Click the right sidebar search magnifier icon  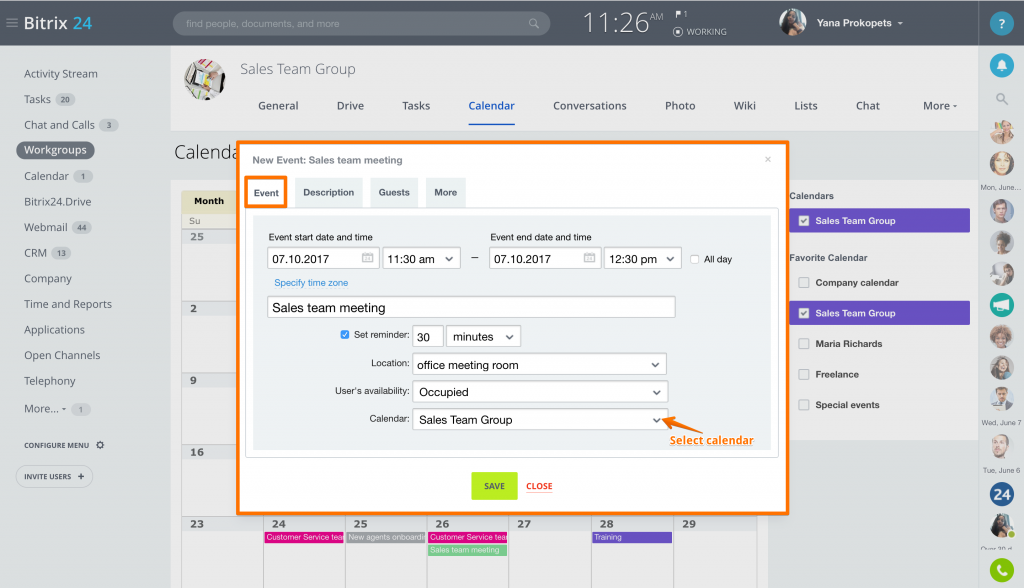[1001, 99]
